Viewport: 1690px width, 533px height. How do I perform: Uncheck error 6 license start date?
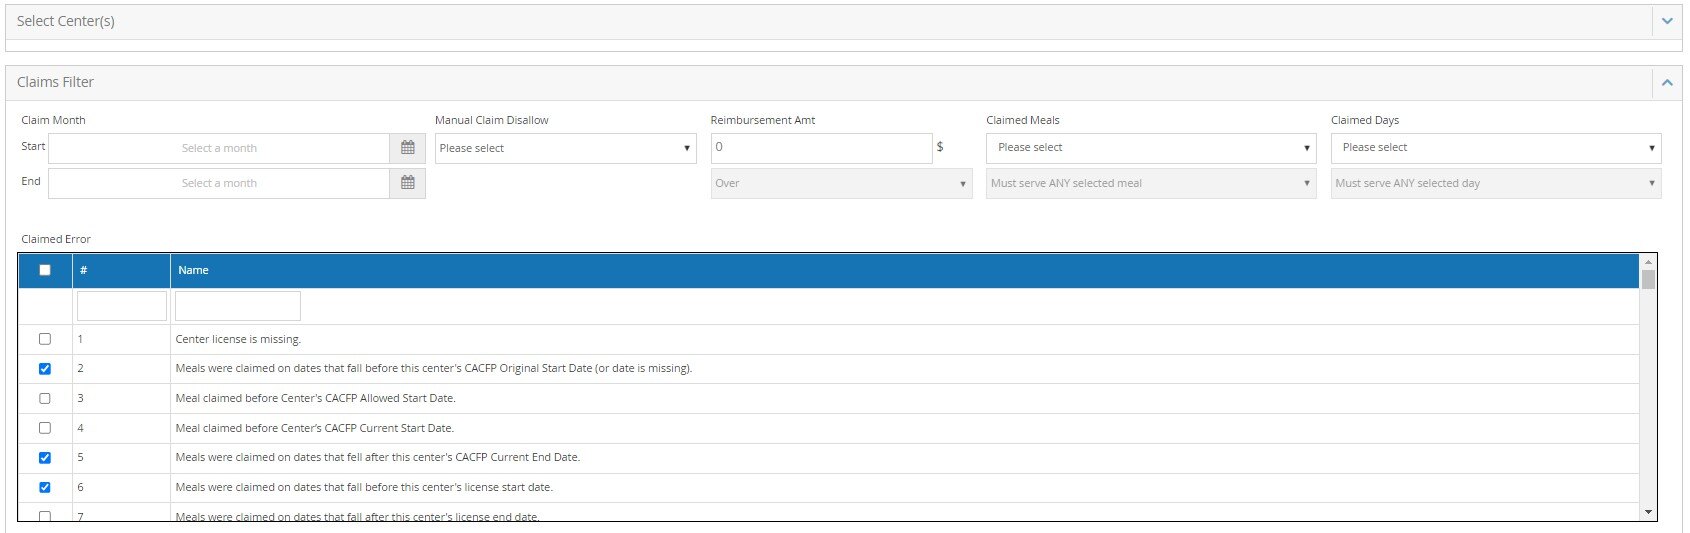[45, 488]
